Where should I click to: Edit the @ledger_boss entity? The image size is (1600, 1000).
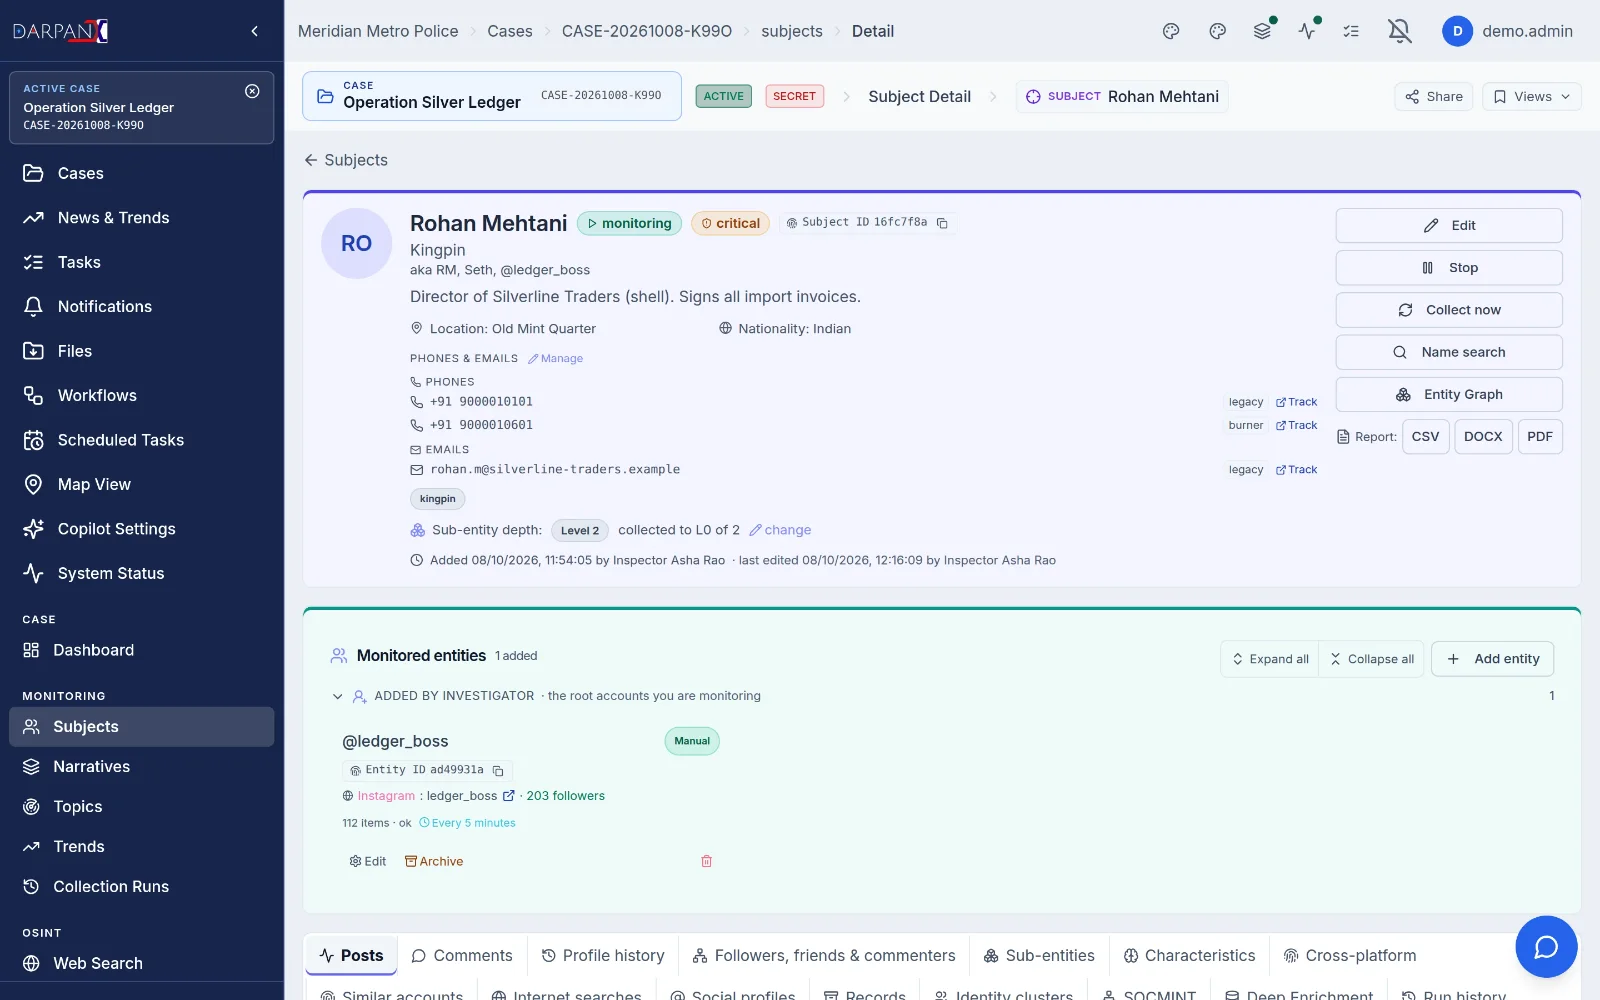click(367, 861)
